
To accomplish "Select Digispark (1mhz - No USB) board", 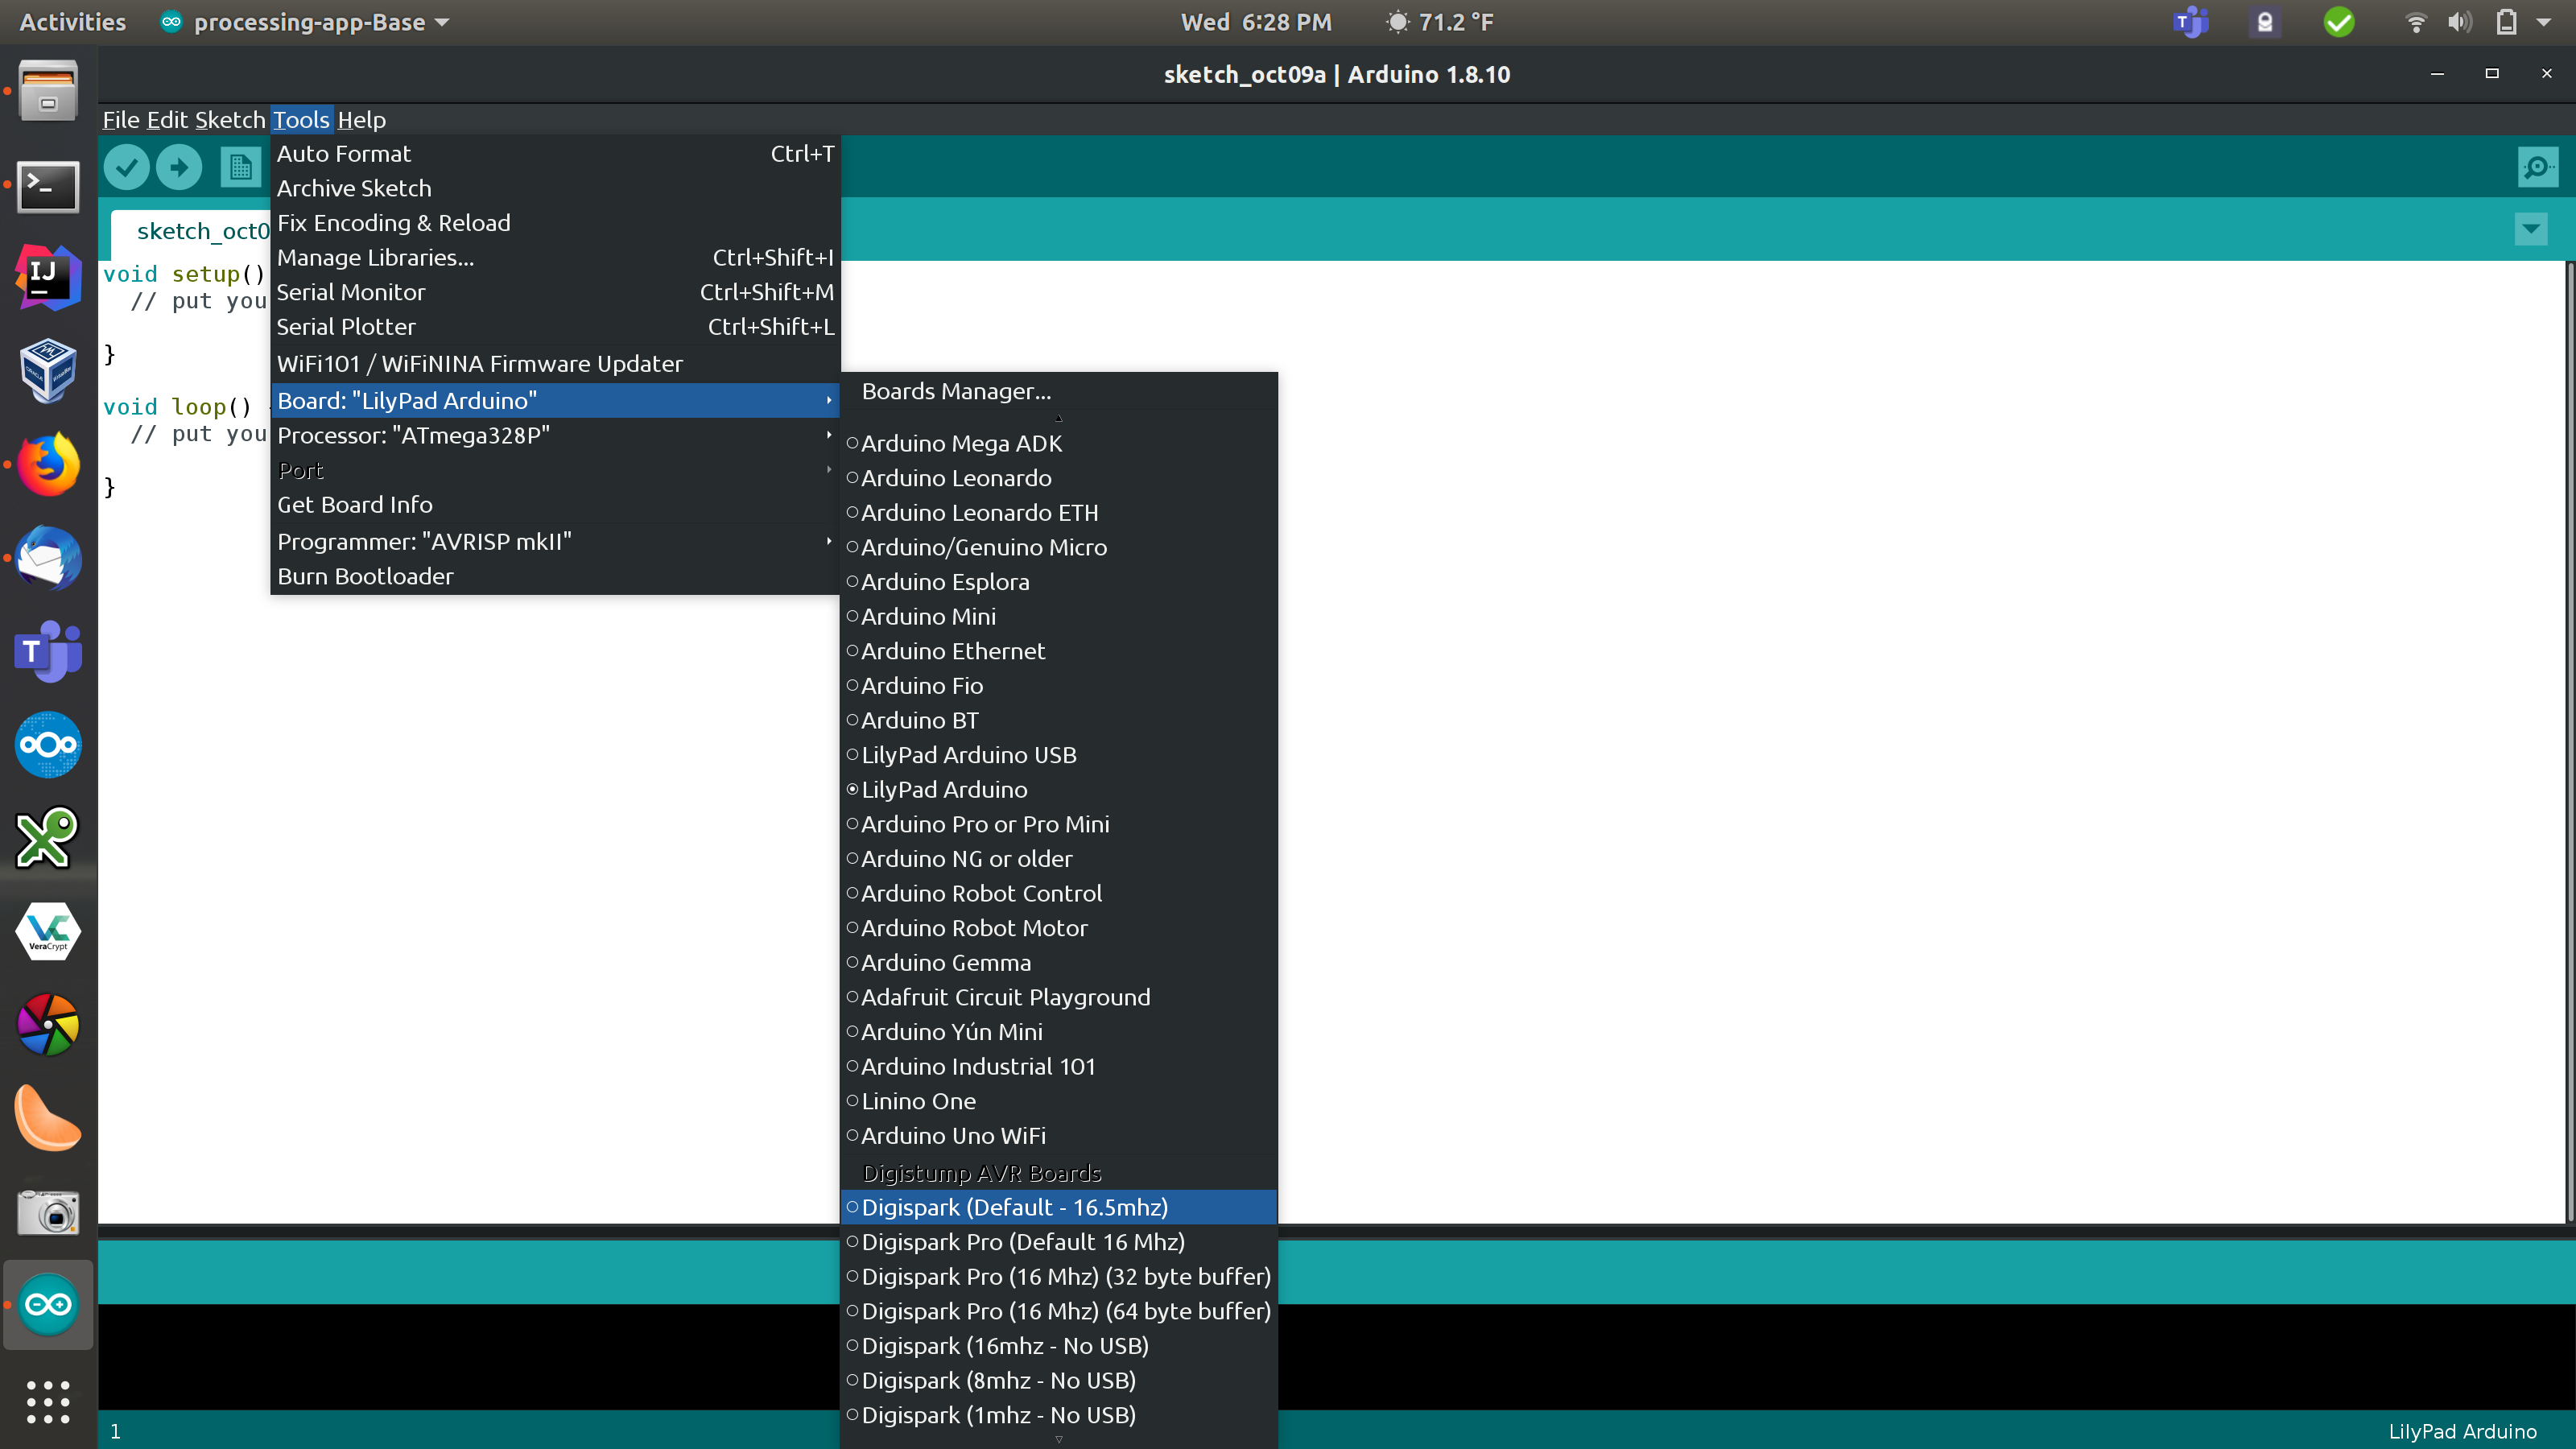I will (1059, 1415).
